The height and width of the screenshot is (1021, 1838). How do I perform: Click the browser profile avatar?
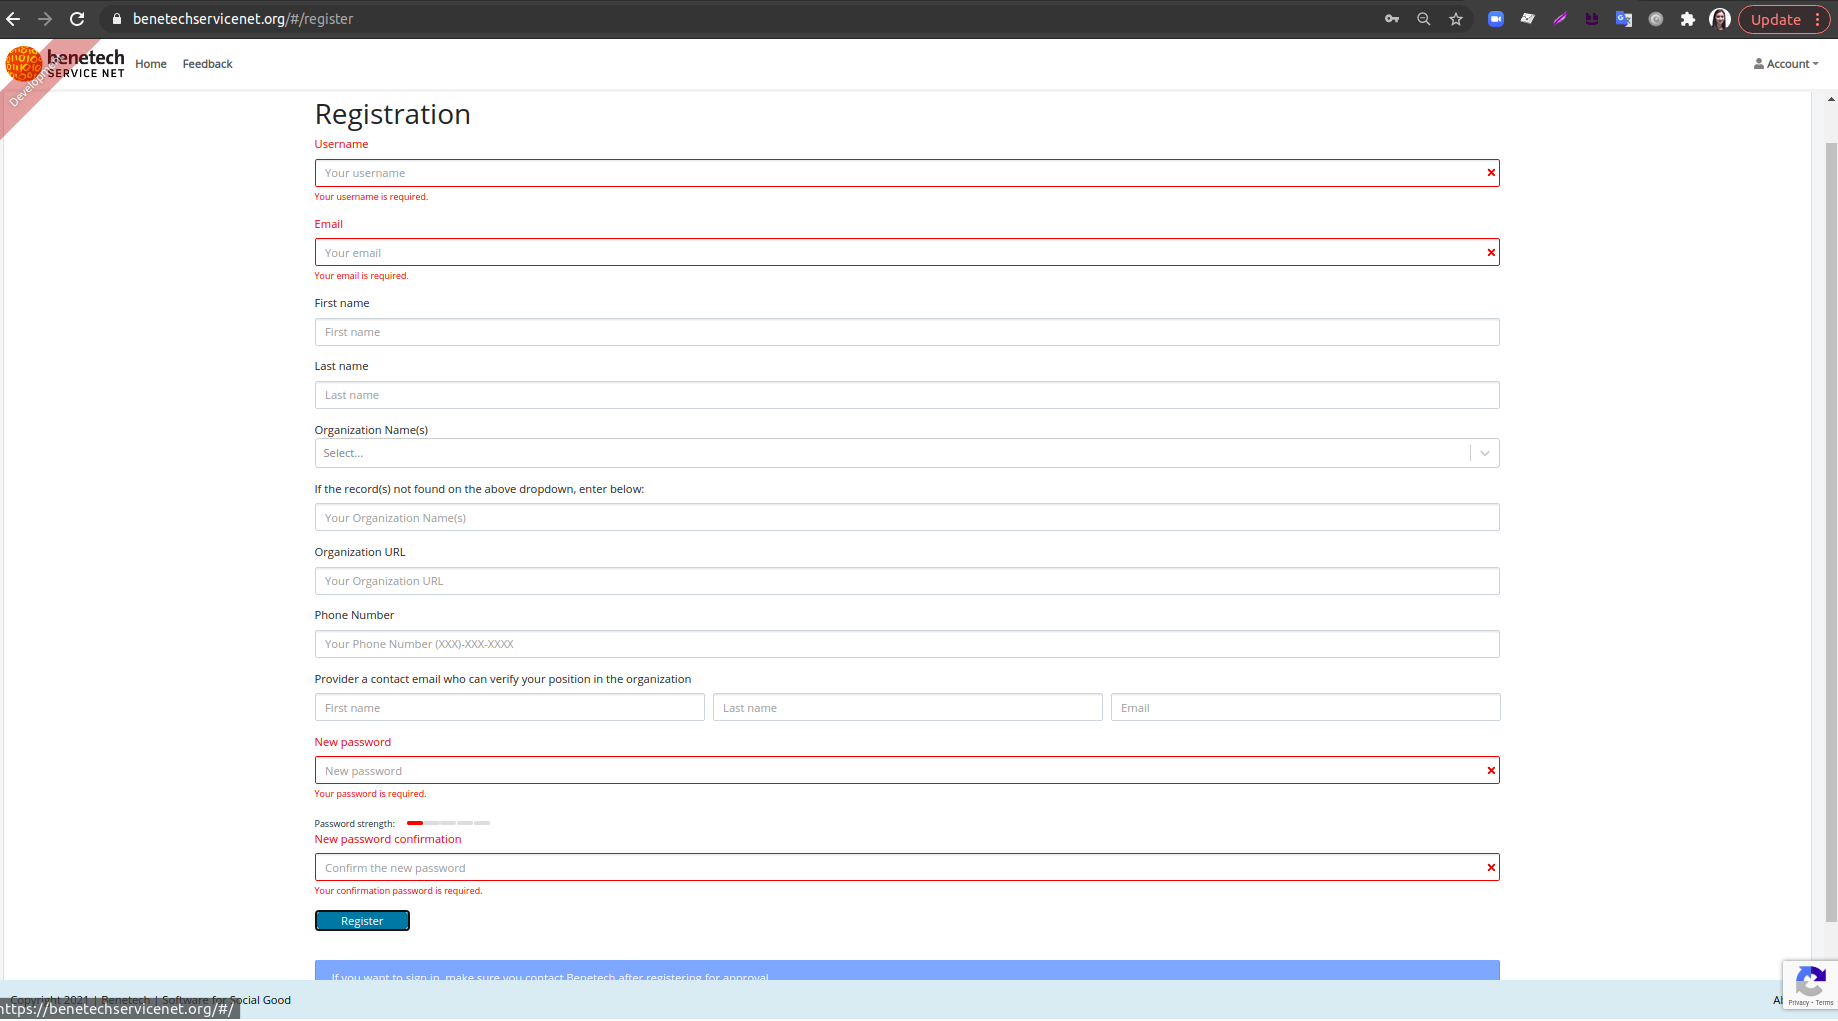(x=1720, y=18)
